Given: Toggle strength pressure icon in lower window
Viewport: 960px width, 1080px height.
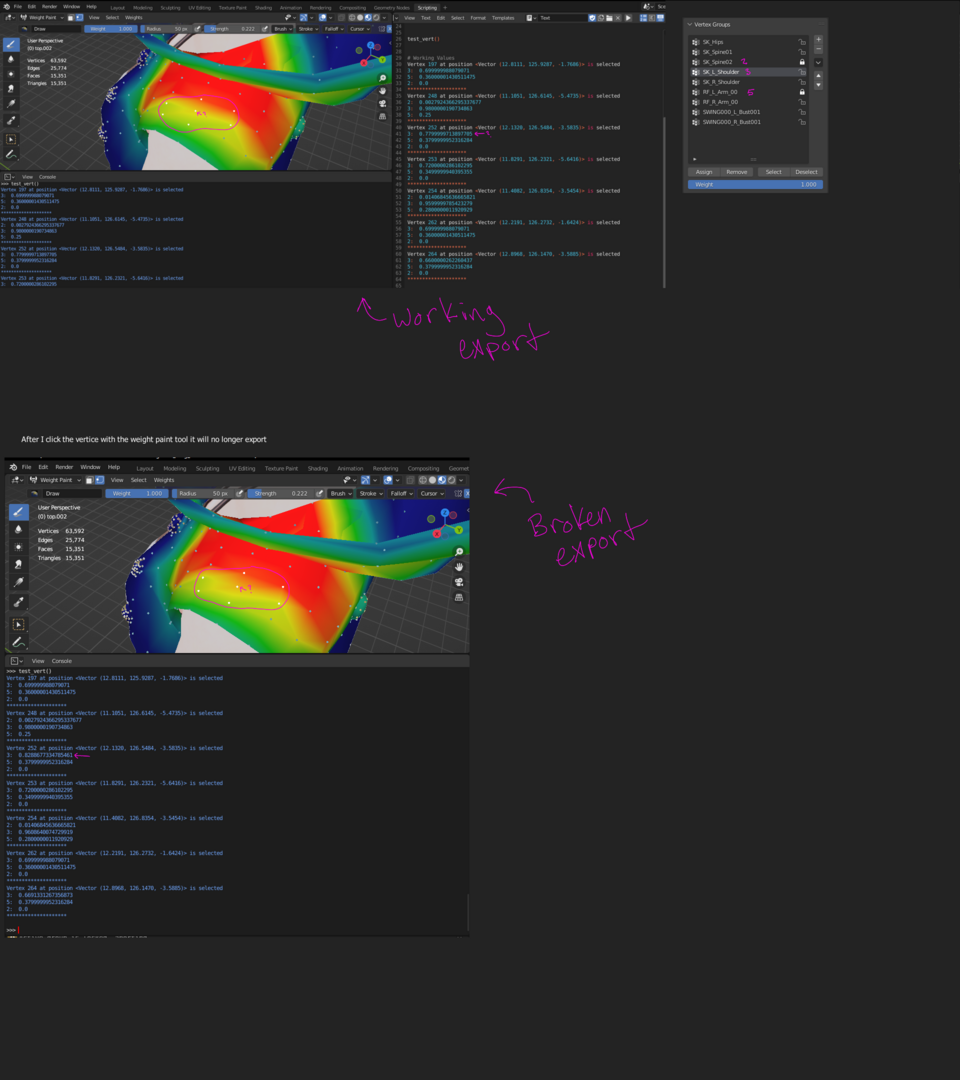Looking at the screenshot, I should 320,493.
